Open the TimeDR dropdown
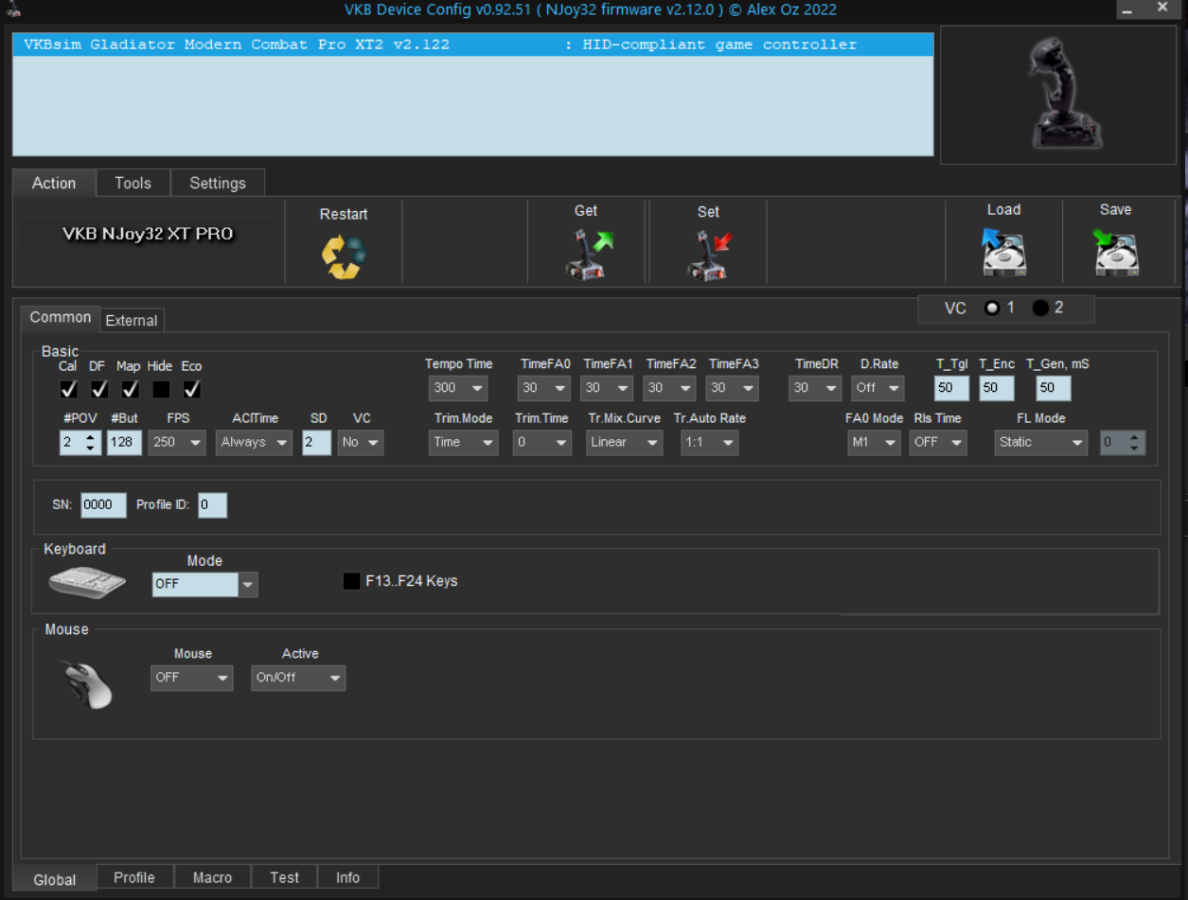Viewport: 1188px width, 900px height. (x=814, y=388)
